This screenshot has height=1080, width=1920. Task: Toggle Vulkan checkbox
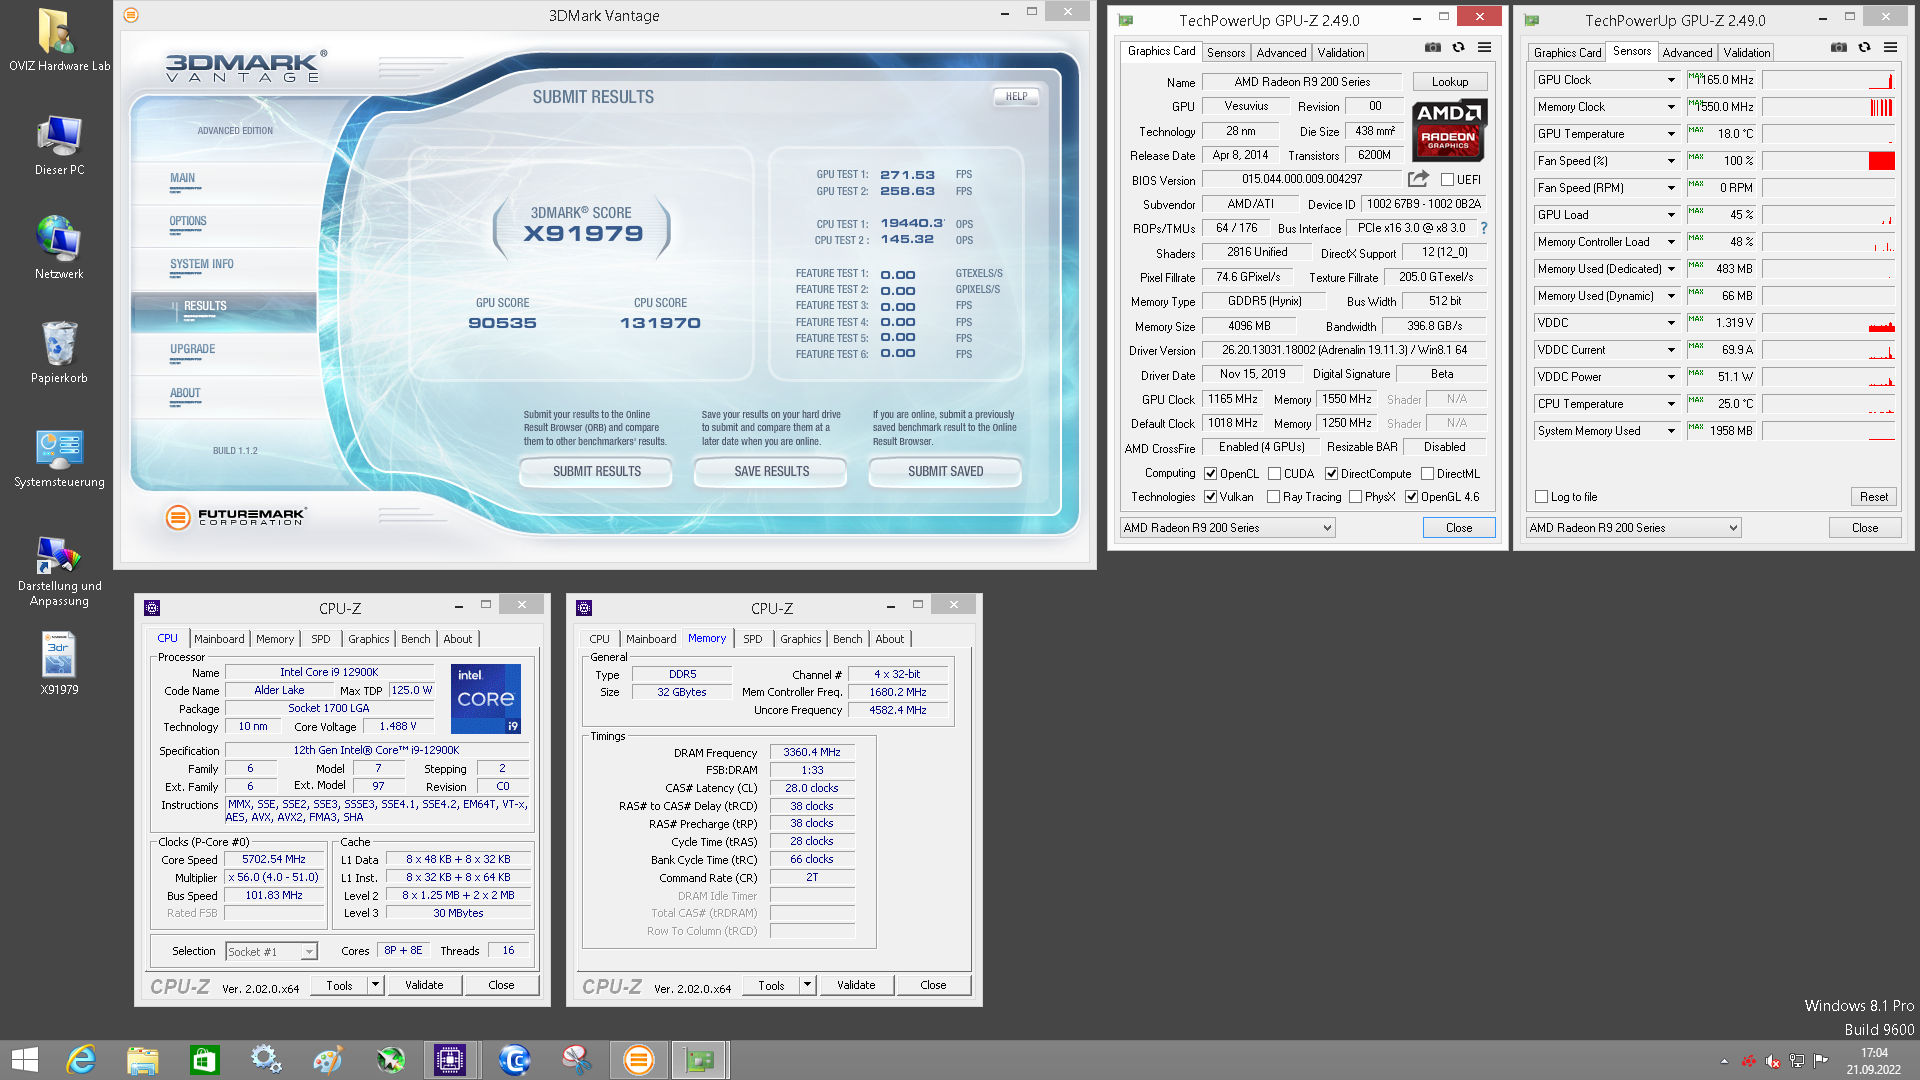point(1211,497)
